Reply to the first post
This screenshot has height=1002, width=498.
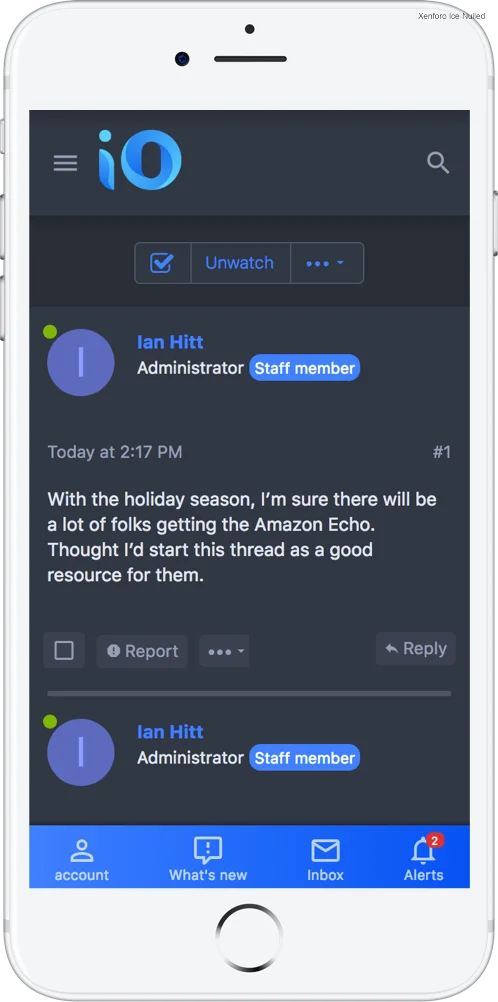tap(416, 649)
